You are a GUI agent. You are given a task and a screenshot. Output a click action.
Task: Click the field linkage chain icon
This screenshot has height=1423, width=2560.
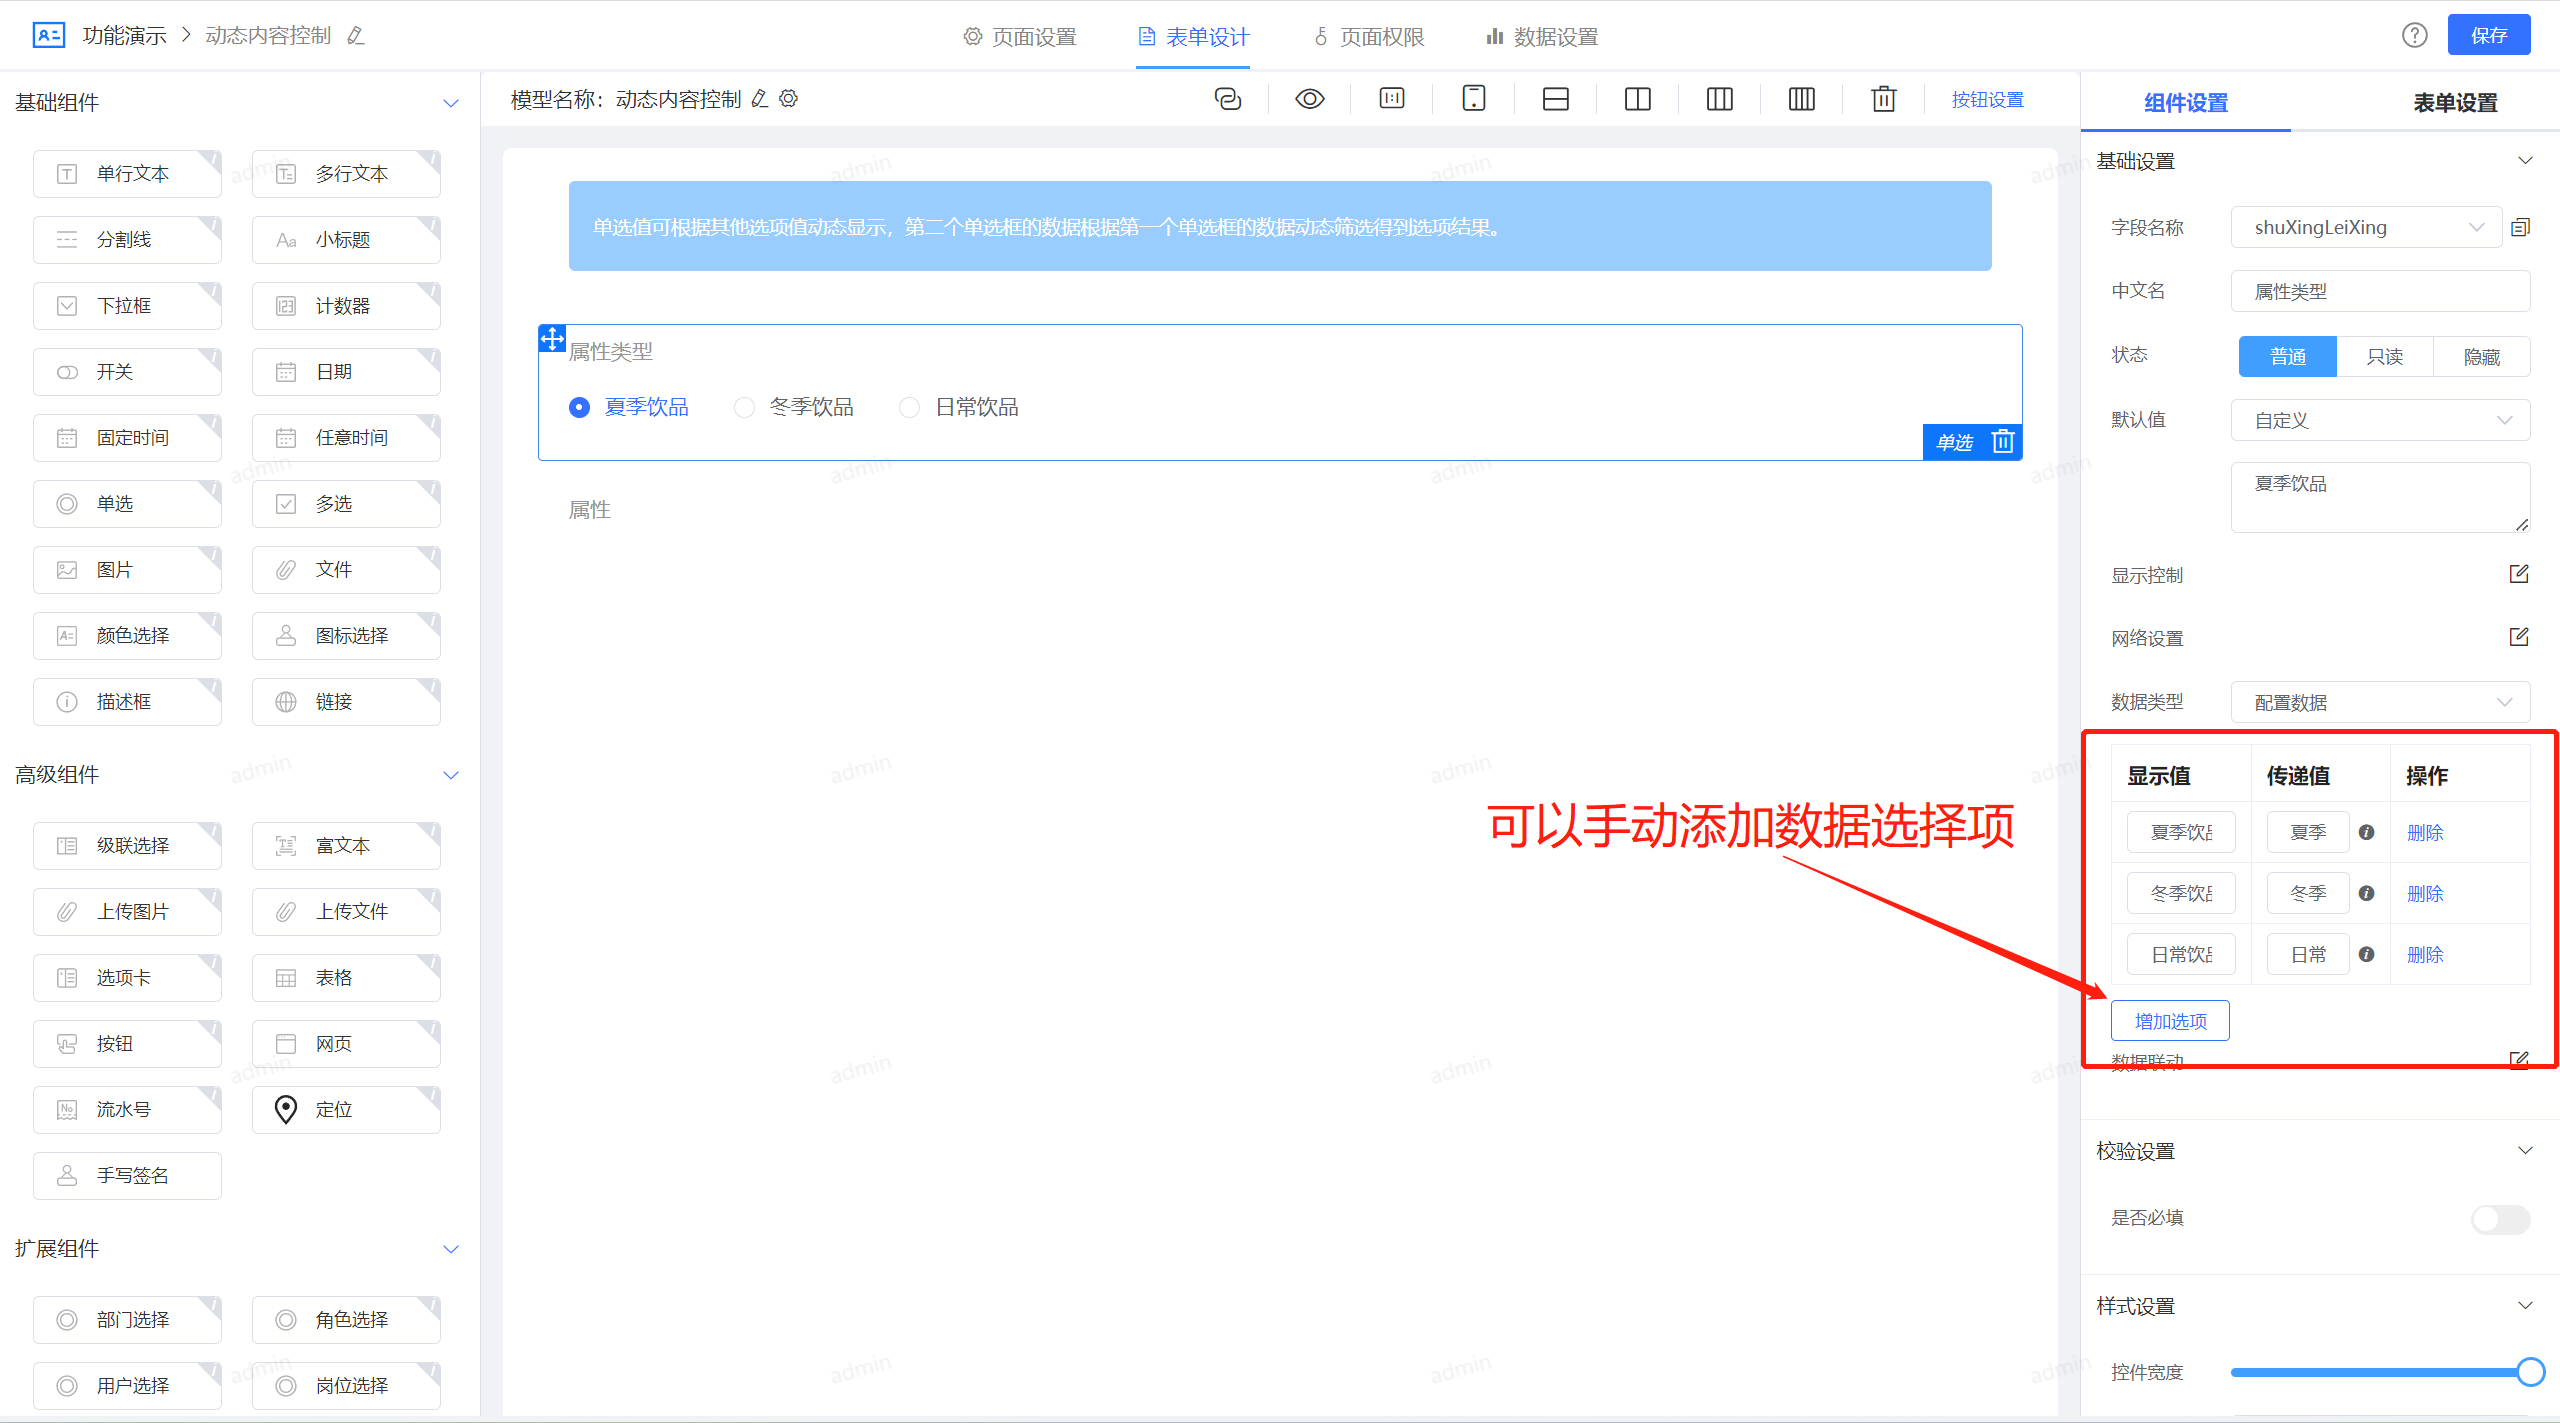1228,98
